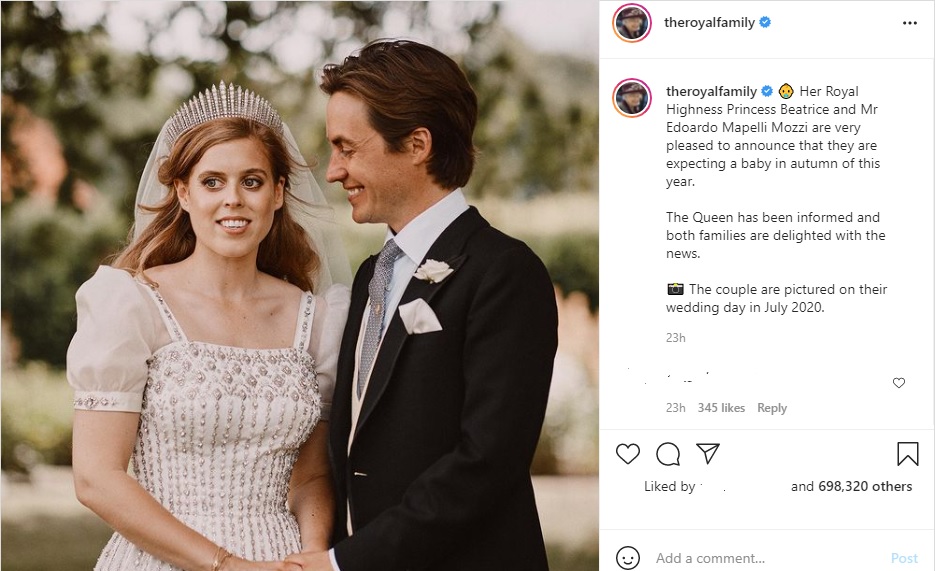Like the post with the heart icon
Screen dimensions: 935x571
(628, 454)
